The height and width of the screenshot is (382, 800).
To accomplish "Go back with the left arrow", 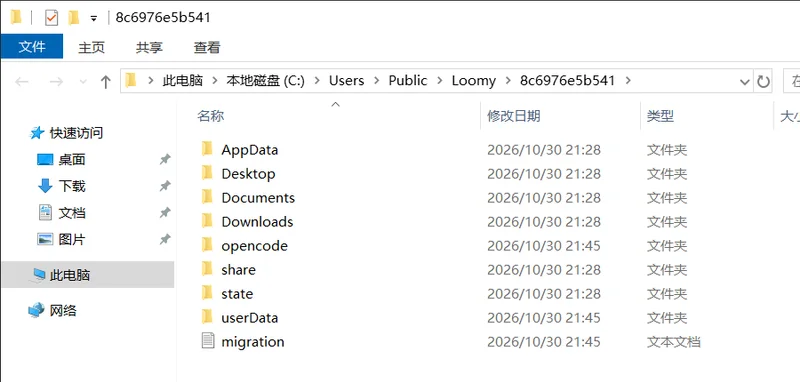I will click(21, 82).
